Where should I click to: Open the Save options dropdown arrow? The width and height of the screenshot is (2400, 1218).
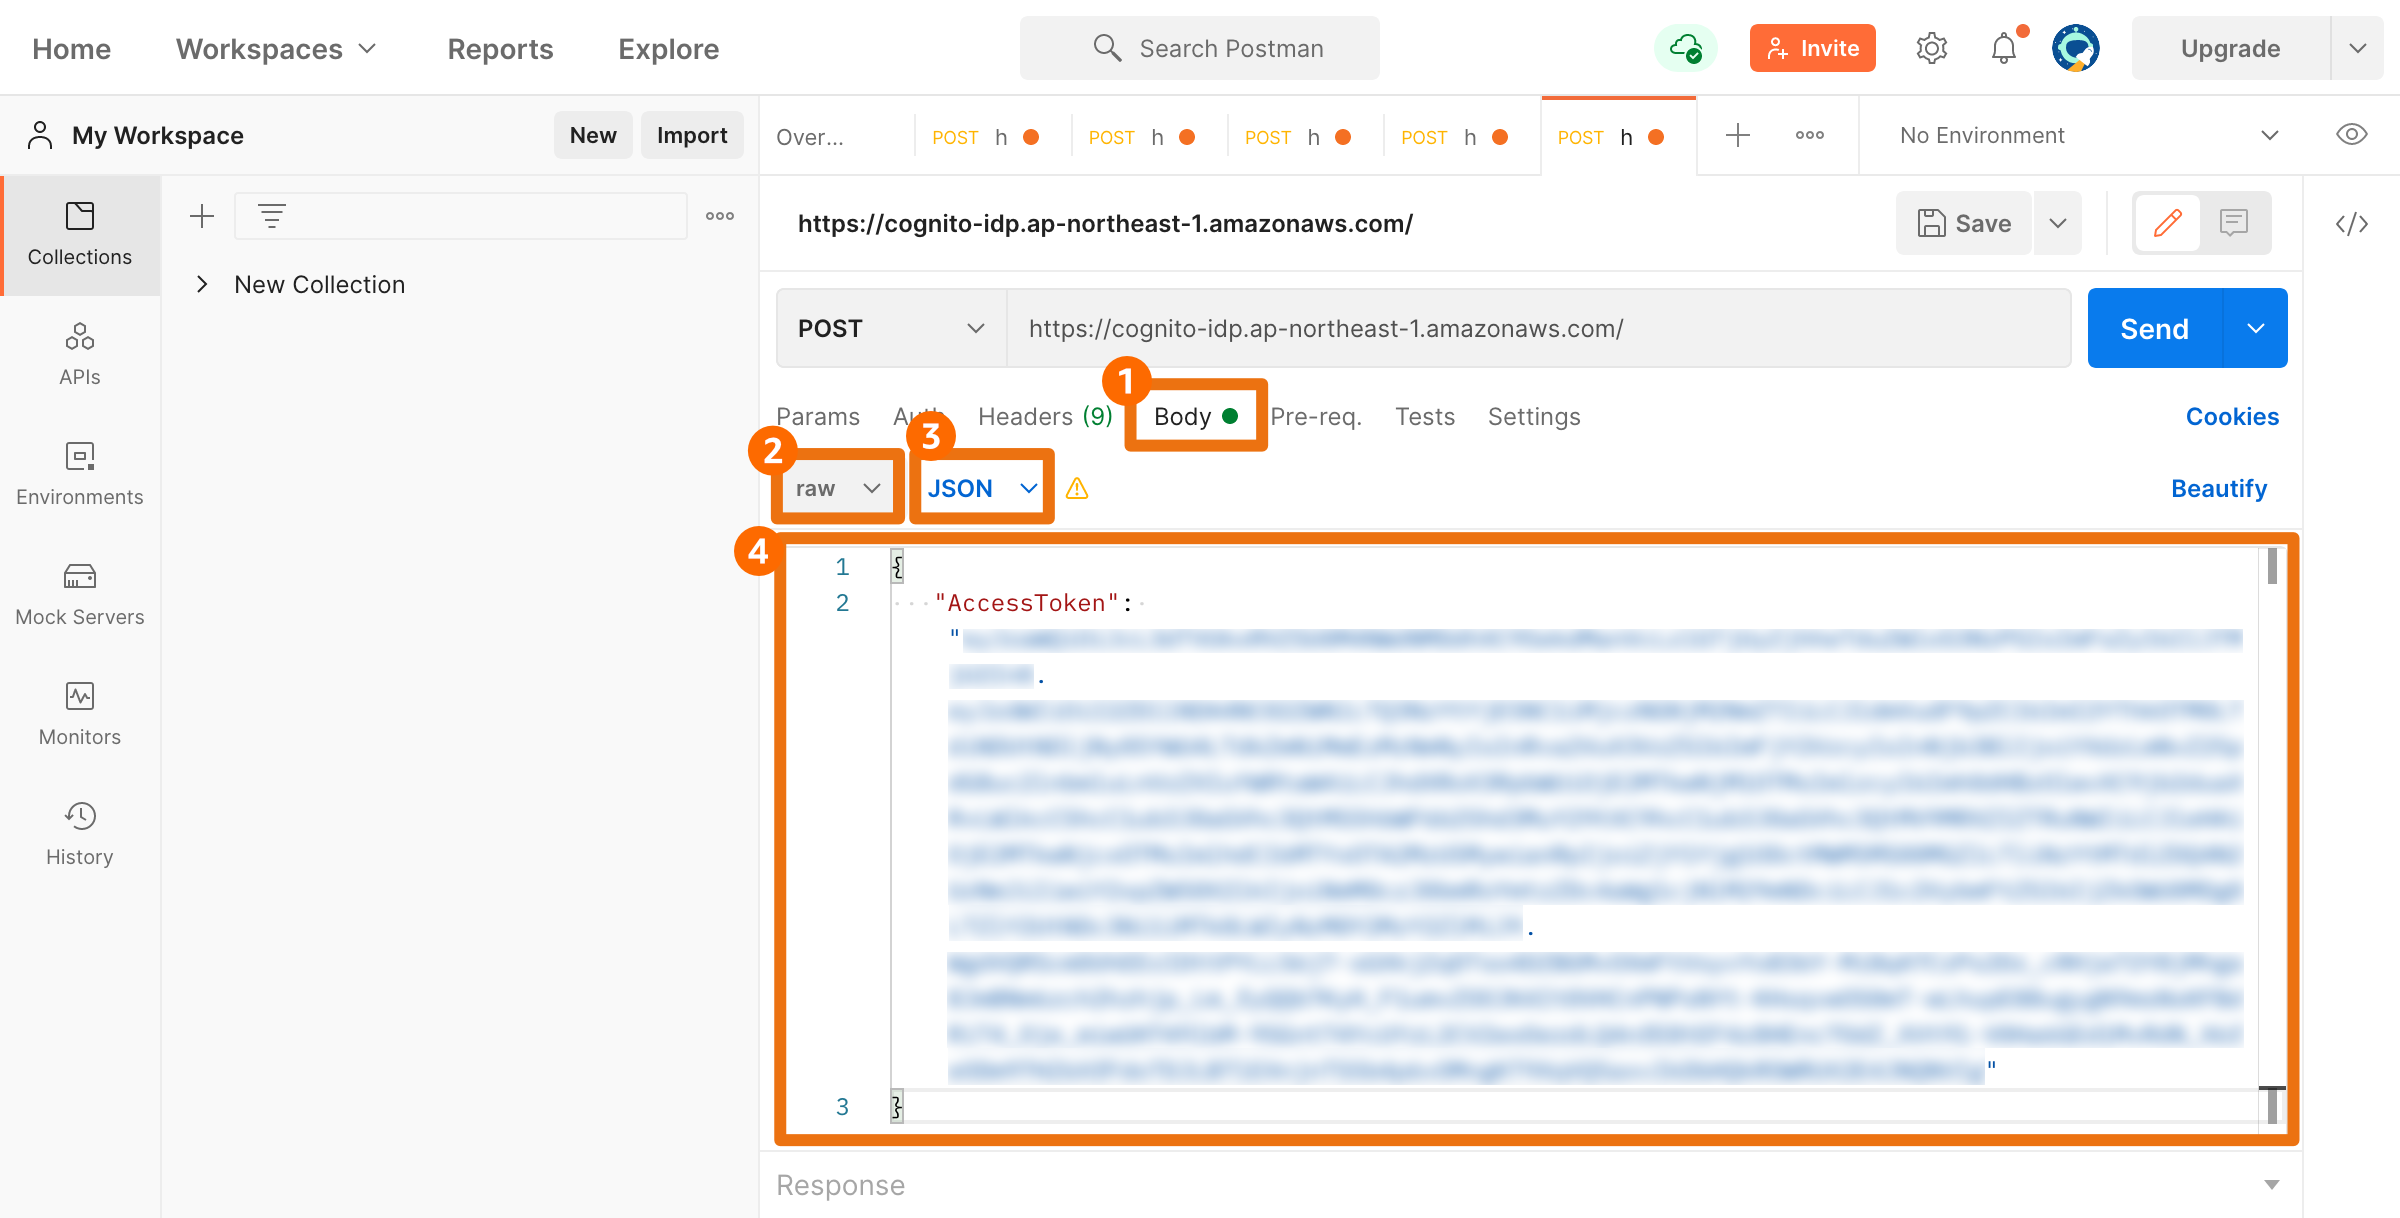(2058, 223)
